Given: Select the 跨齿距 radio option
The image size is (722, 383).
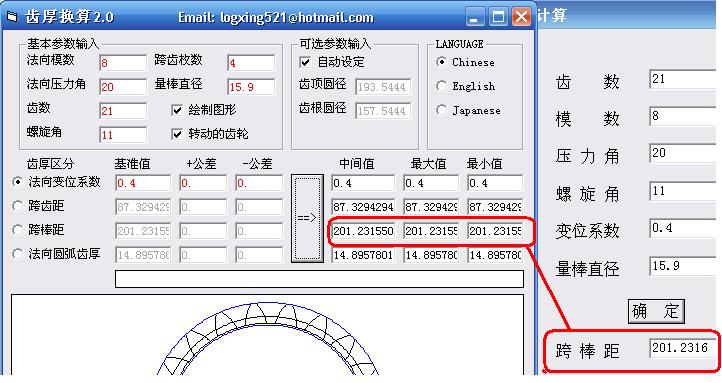Looking at the screenshot, I should click(x=17, y=206).
